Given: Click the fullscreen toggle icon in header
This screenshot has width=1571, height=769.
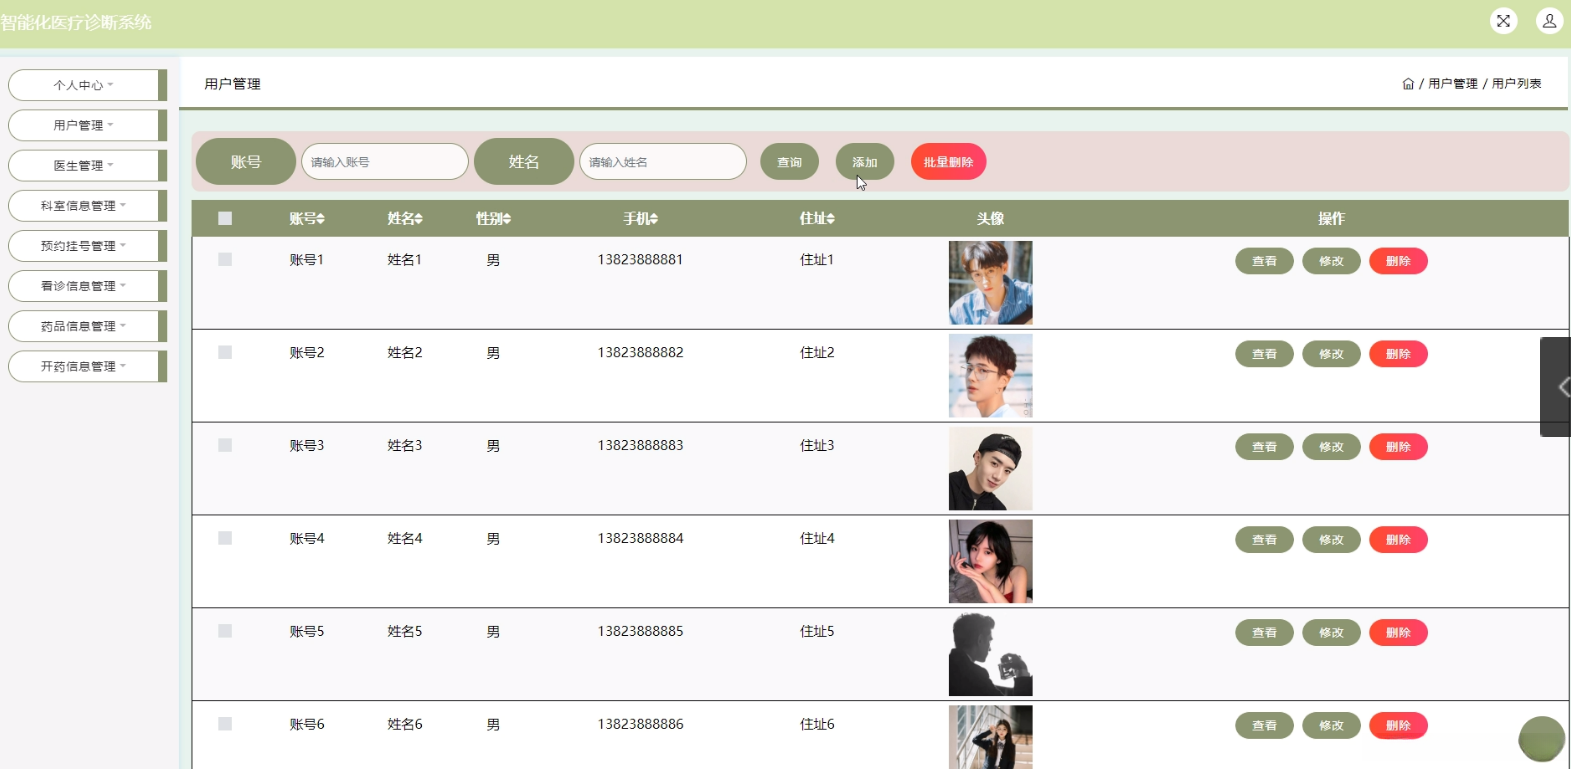Looking at the screenshot, I should coord(1503,21).
